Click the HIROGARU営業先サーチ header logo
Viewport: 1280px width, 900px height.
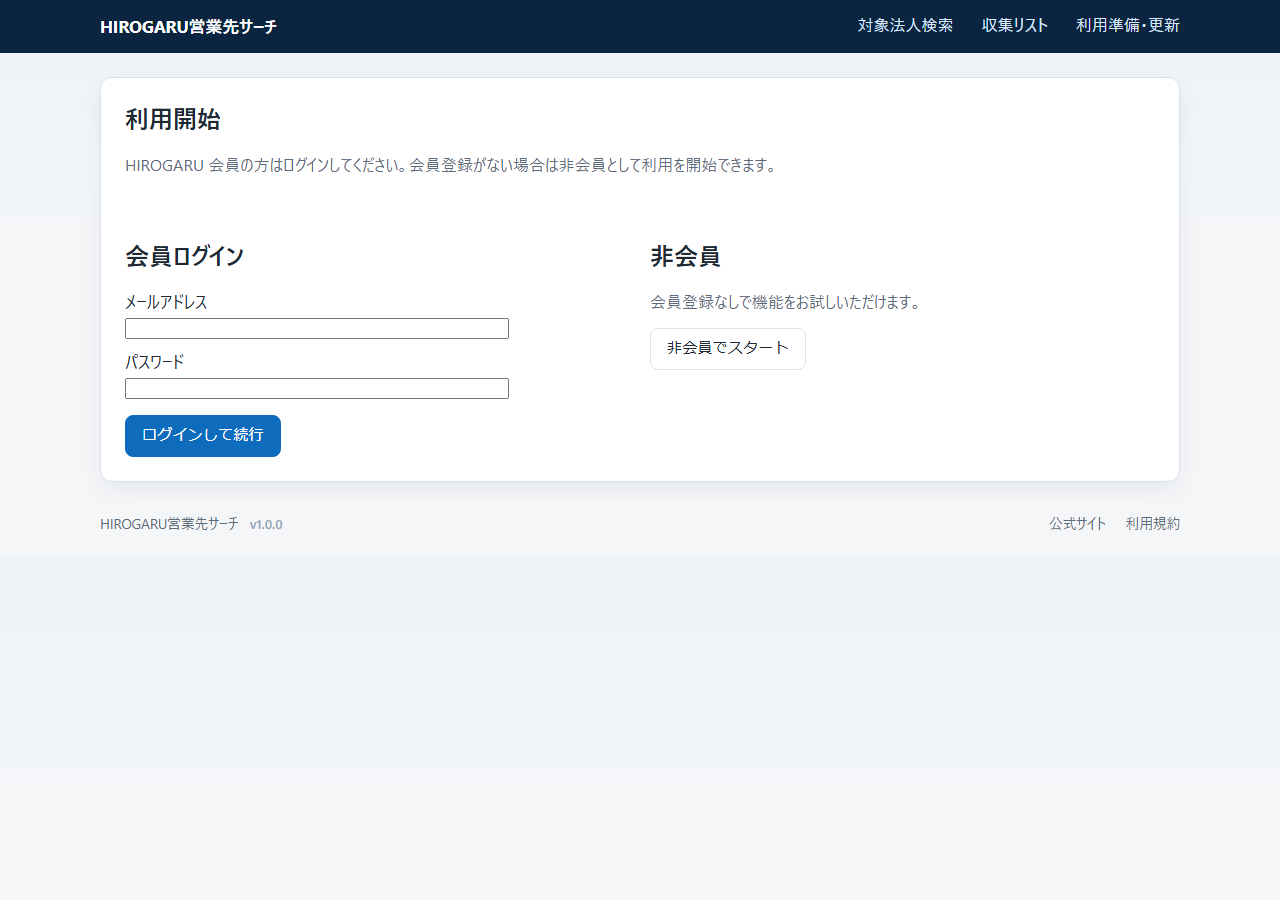[189, 27]
